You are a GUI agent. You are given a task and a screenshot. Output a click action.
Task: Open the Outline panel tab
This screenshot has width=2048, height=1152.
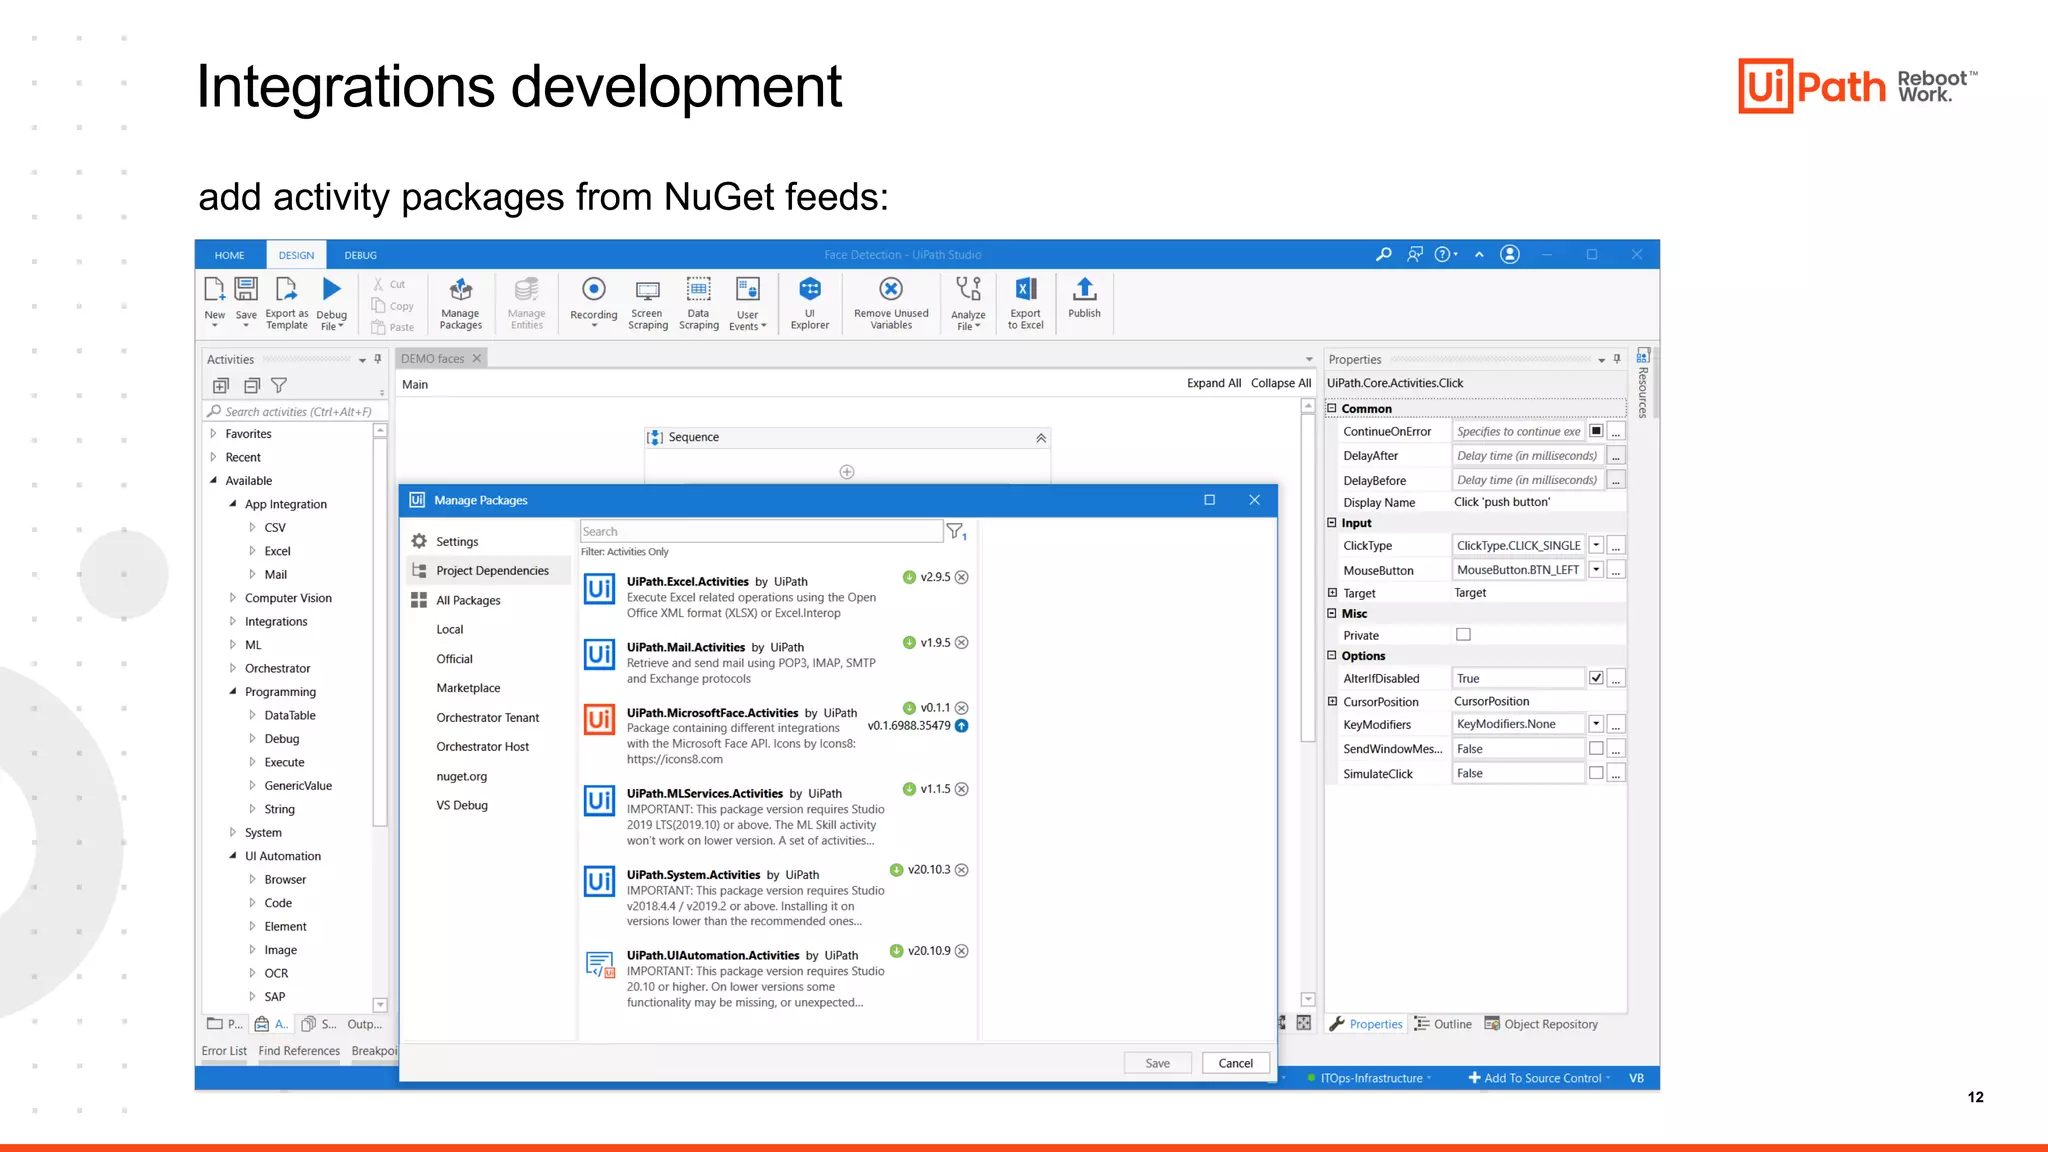(1443, 1024)
